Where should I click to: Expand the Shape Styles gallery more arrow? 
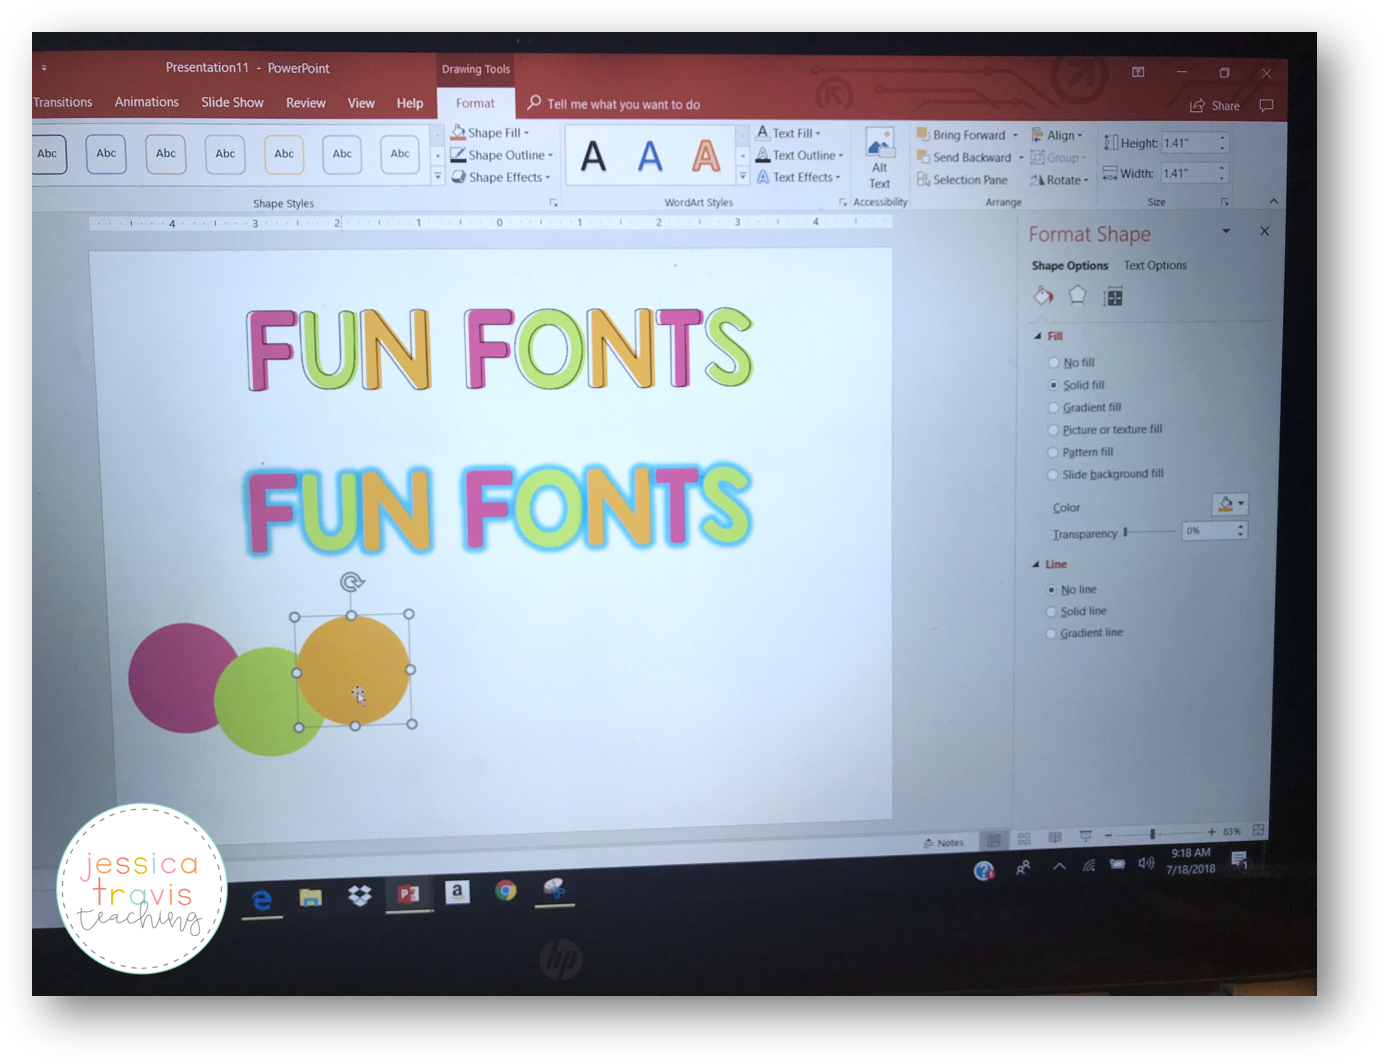[438, 177]
